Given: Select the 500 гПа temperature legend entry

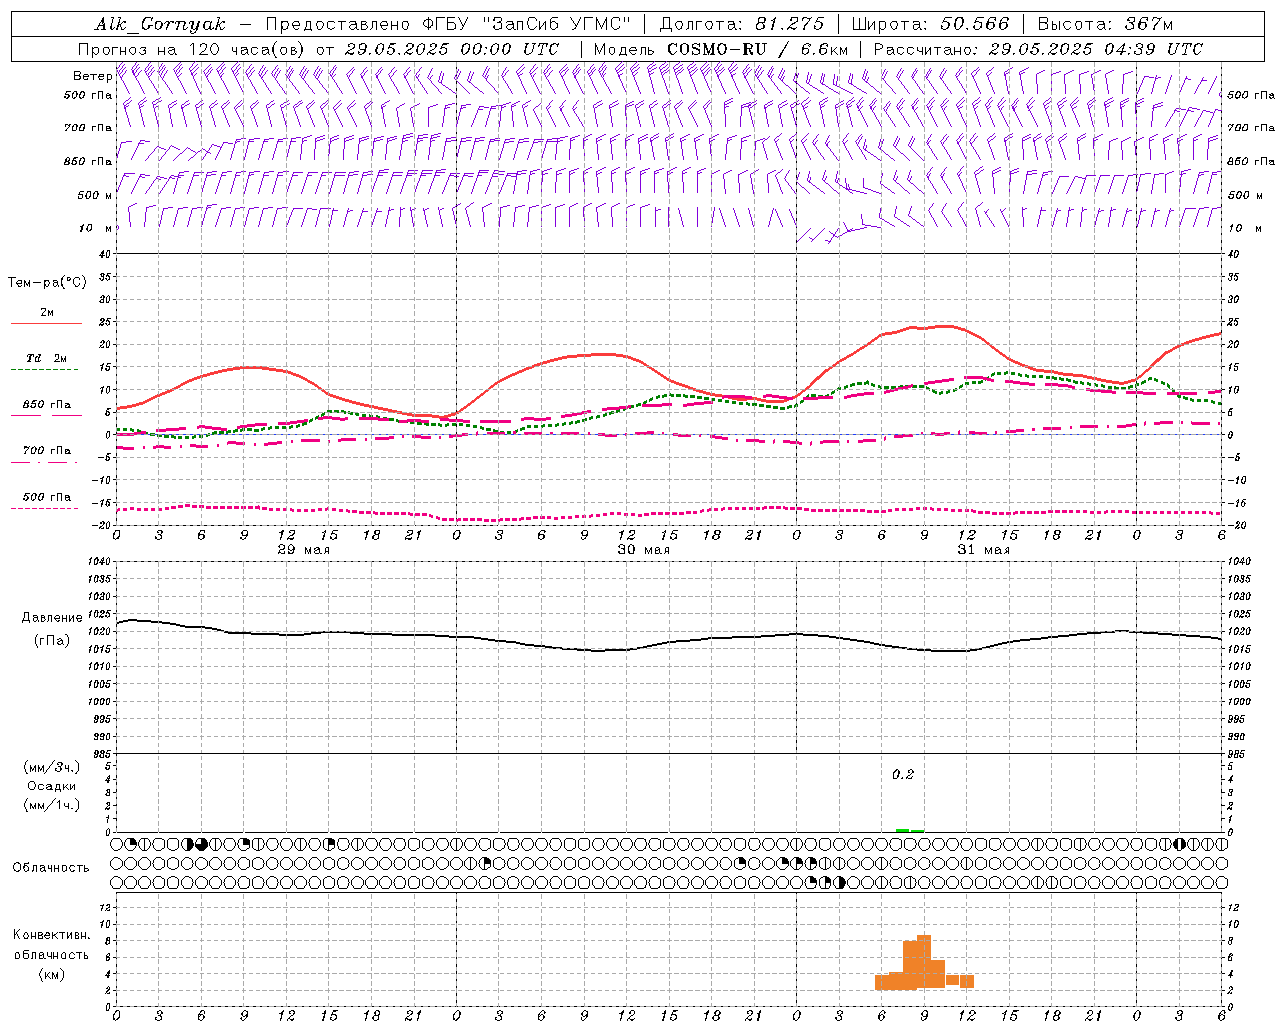Looking at the screenshot, I should [47, 496].
